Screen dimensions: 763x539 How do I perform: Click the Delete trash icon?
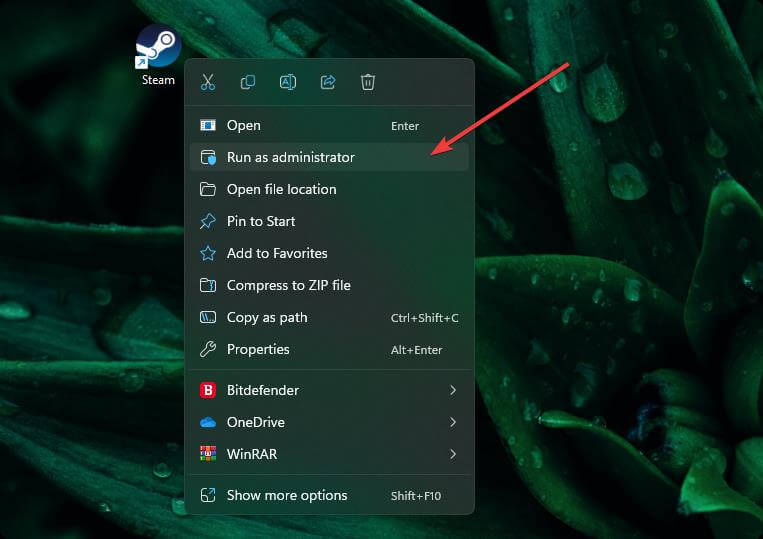coord(368,82)
